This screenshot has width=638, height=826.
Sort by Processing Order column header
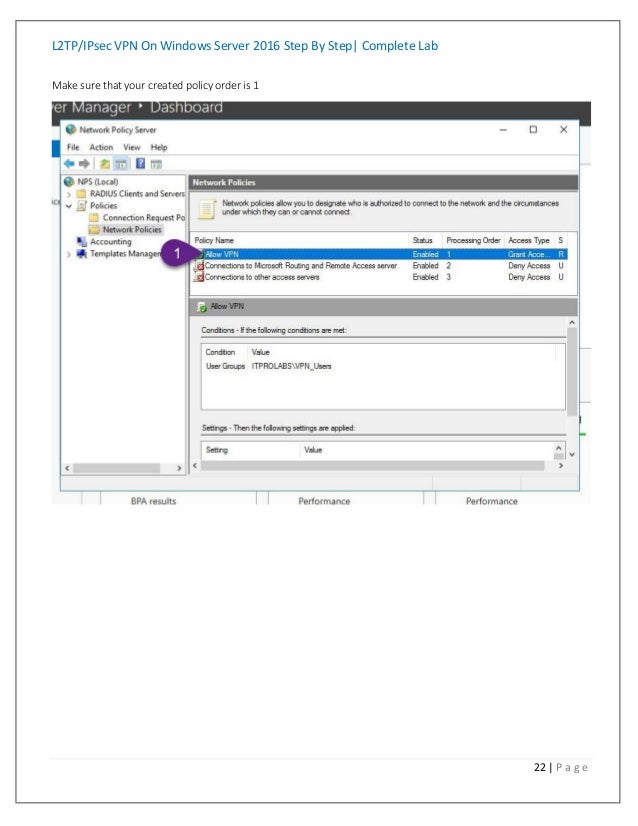(473, 240)
